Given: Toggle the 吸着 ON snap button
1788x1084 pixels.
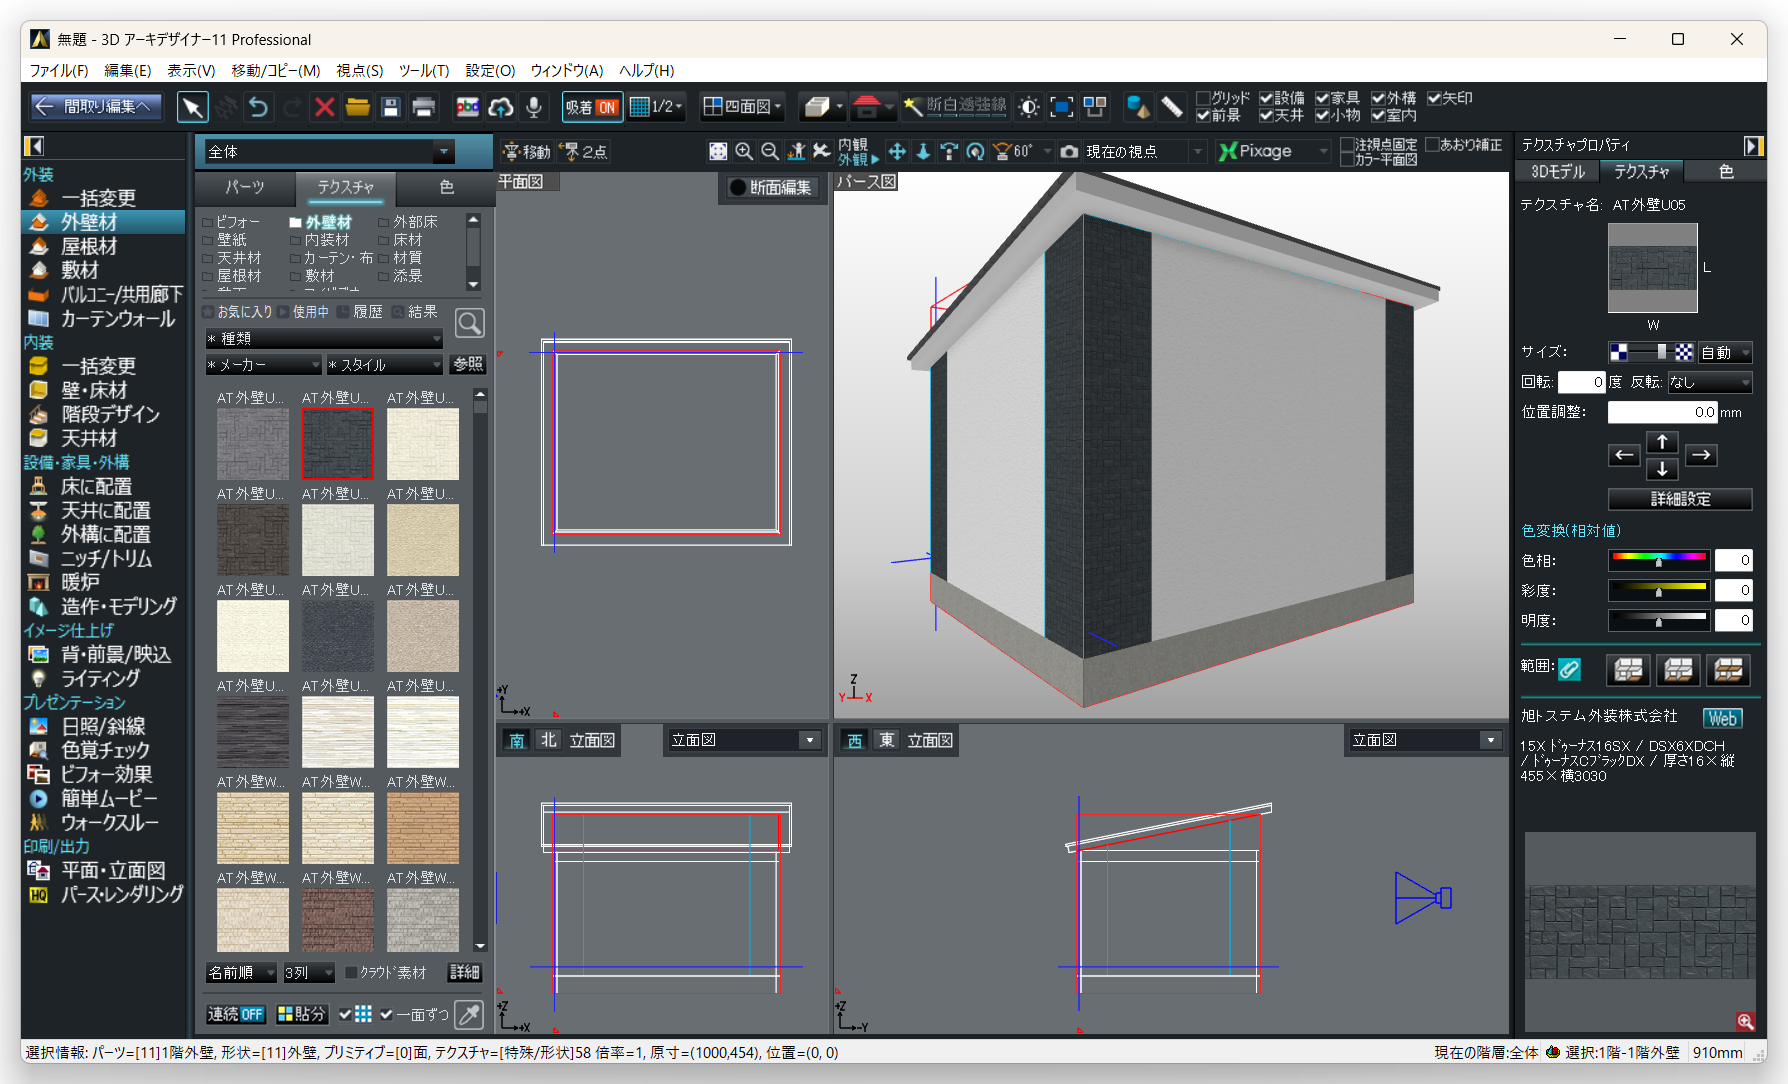Looking at the screenshot, I should pyautogui.click(x=592, y=107).
